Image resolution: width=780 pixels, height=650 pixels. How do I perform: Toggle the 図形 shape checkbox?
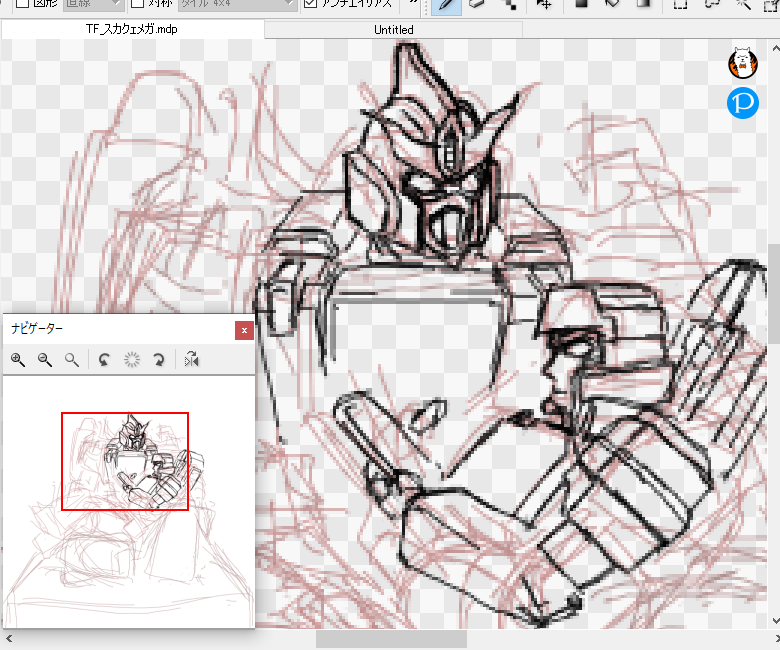click(22, 3)
